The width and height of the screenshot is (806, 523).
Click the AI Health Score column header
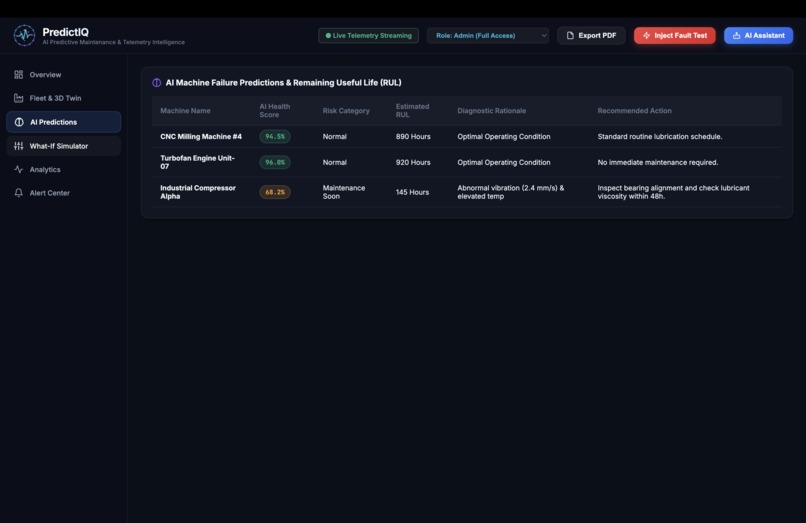tap(274, 111)
